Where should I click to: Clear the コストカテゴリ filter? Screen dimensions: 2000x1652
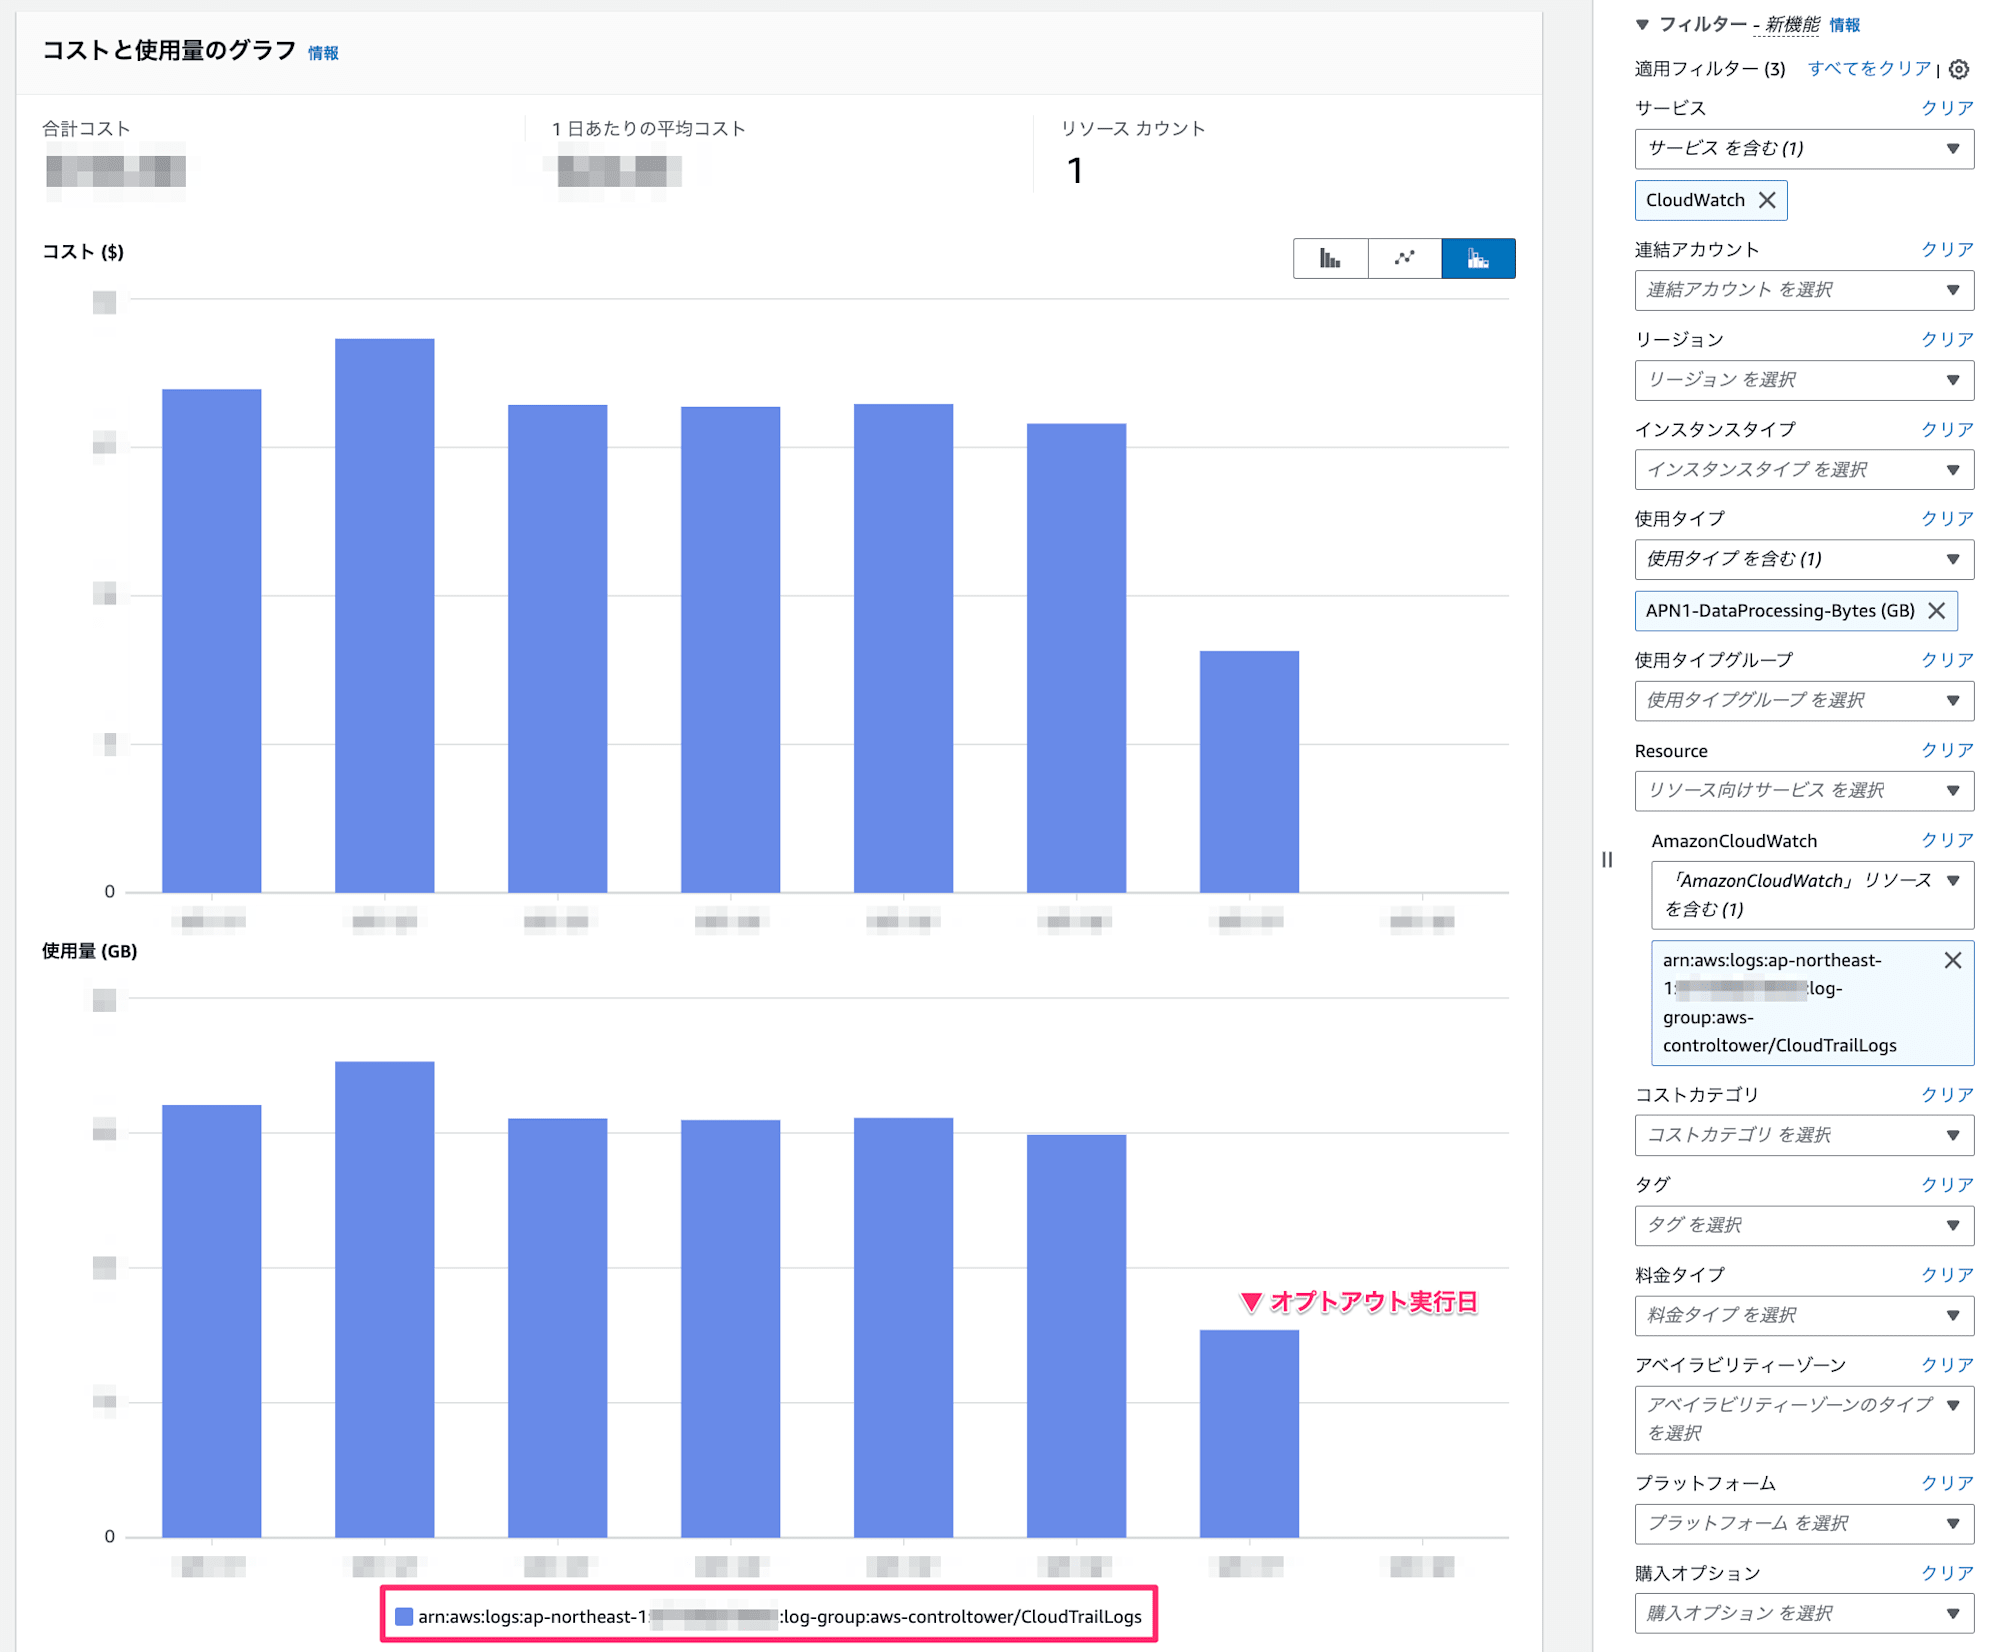point(1947,1095)
